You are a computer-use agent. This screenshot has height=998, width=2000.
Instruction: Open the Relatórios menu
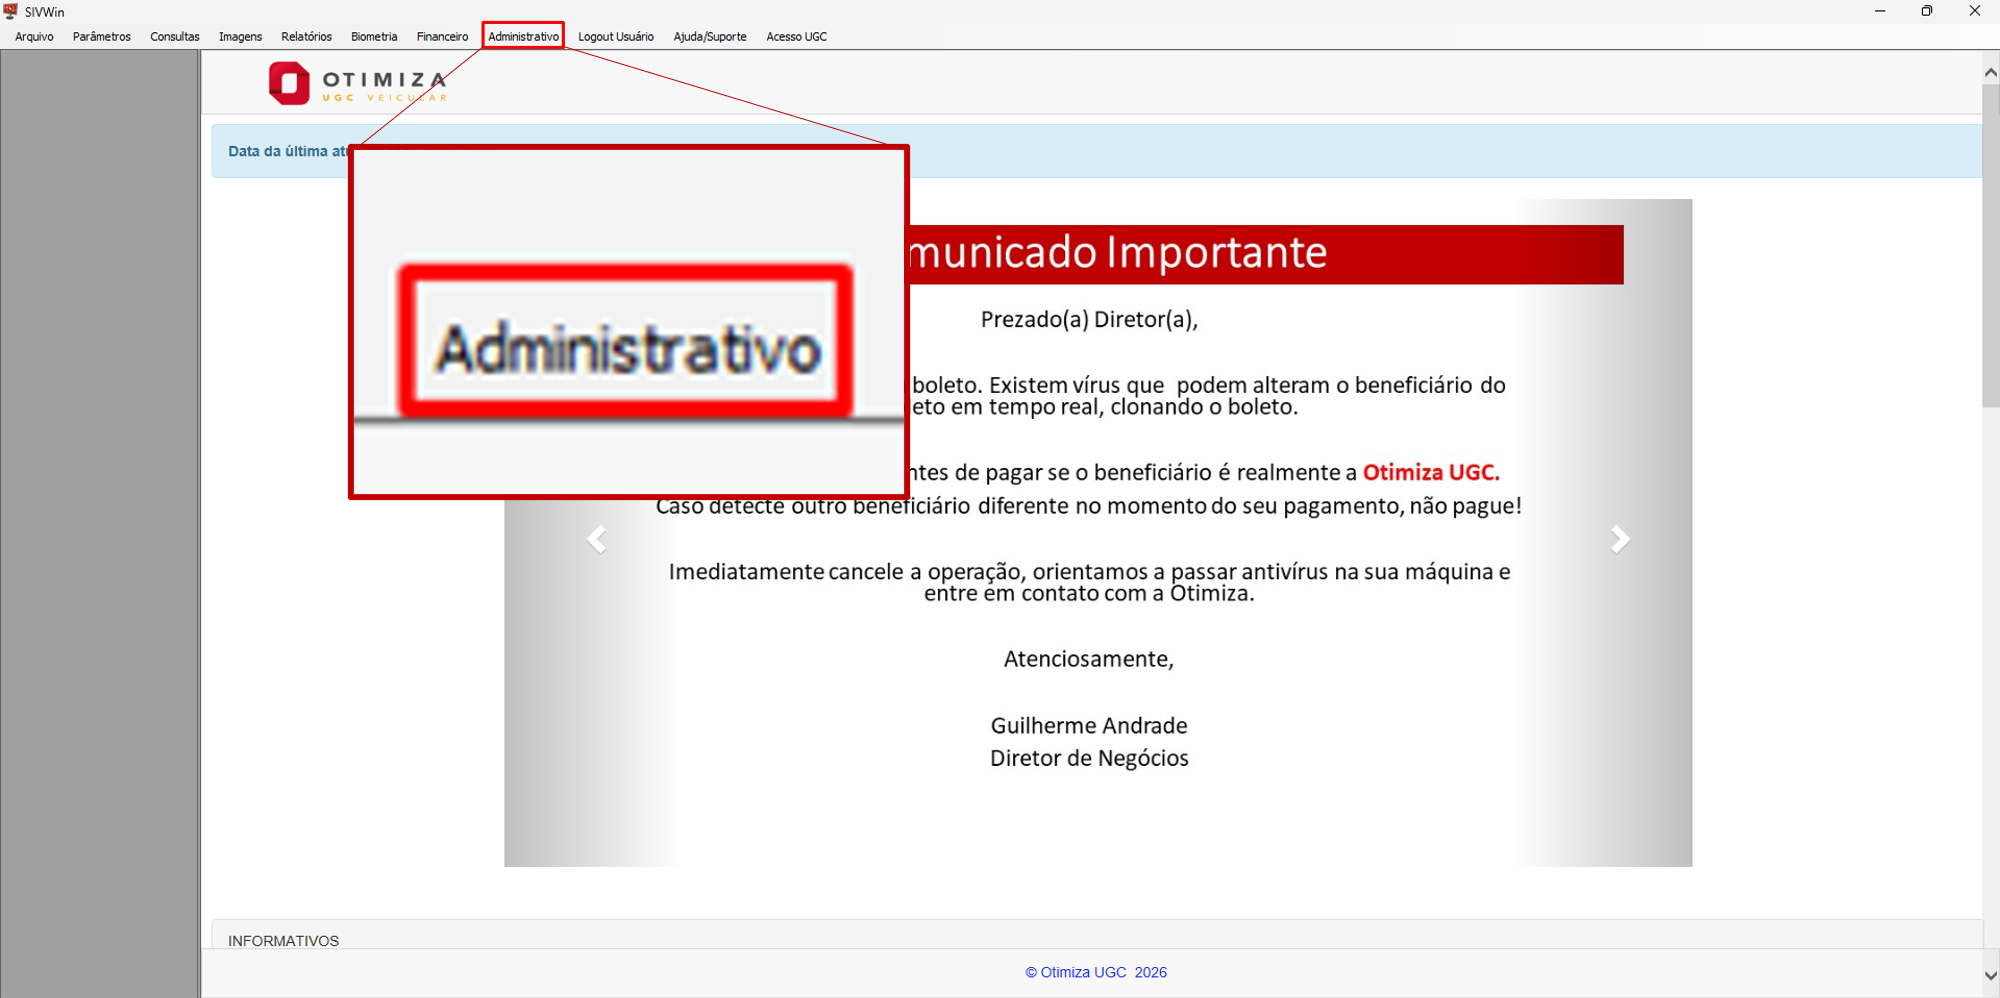tap(306, 37)
